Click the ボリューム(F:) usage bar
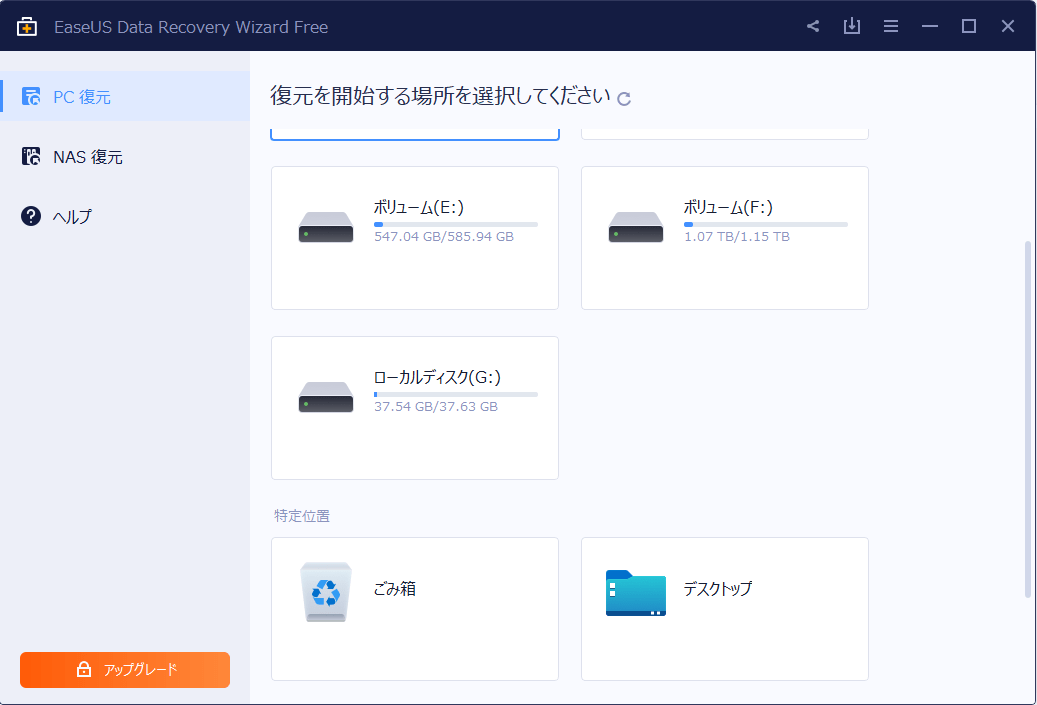 pos(766,224)
